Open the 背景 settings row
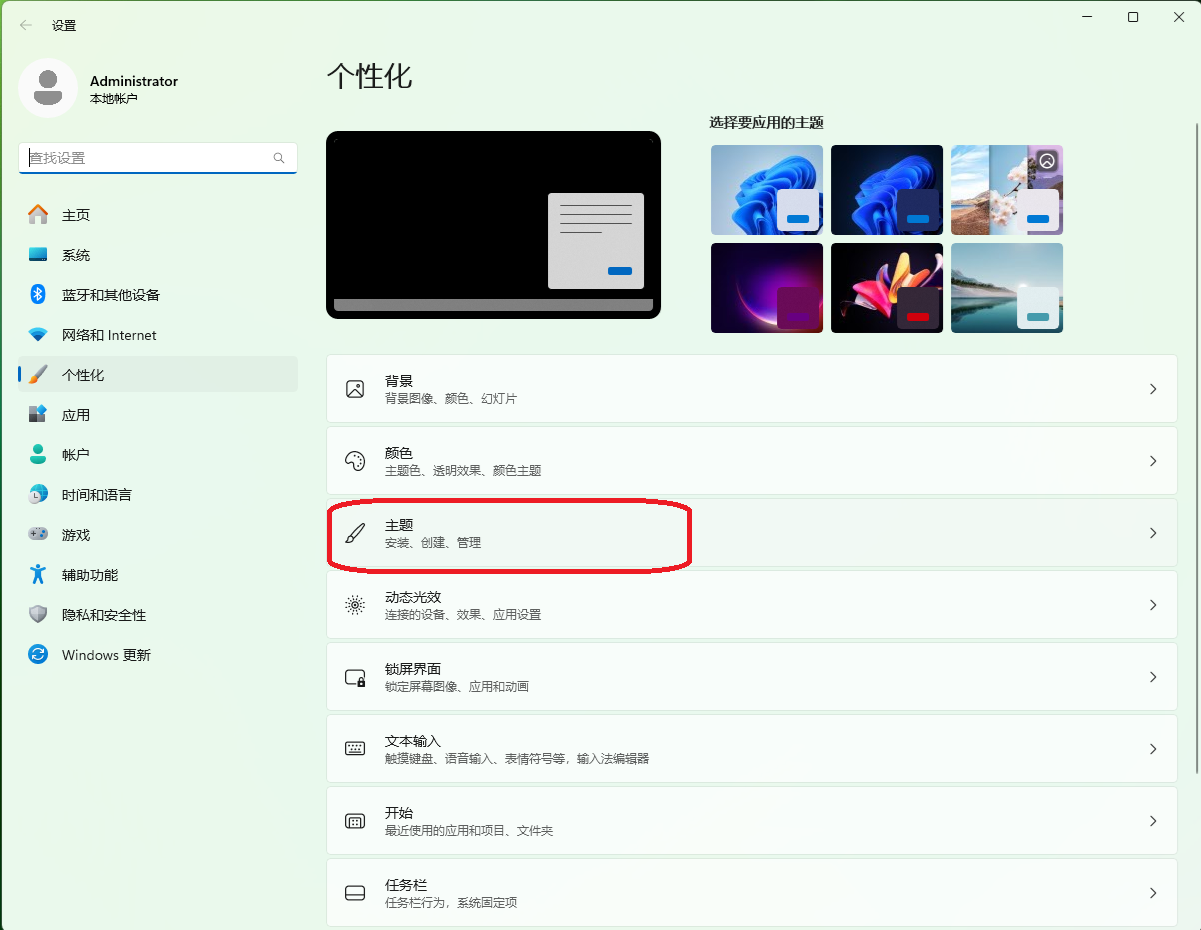Screen dimensions: 1201x930 click(752, 389)
